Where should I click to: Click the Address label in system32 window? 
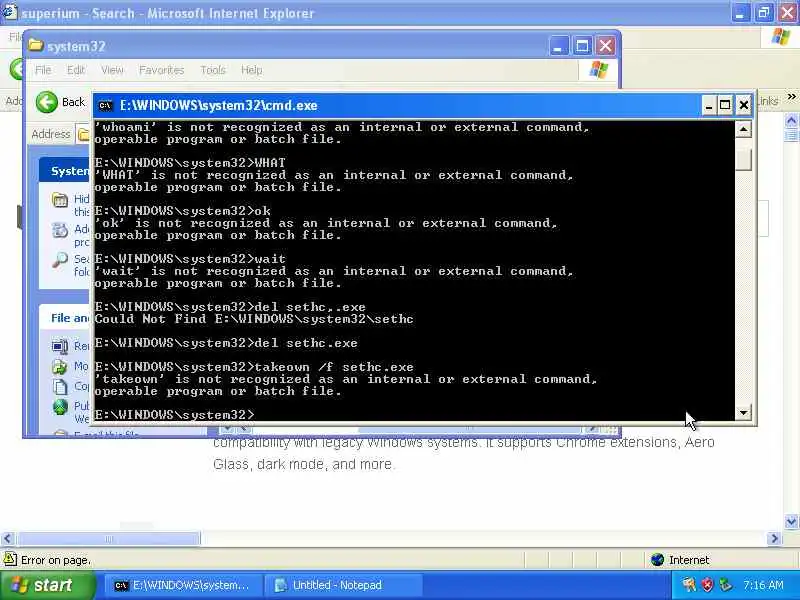click(51, 134)
